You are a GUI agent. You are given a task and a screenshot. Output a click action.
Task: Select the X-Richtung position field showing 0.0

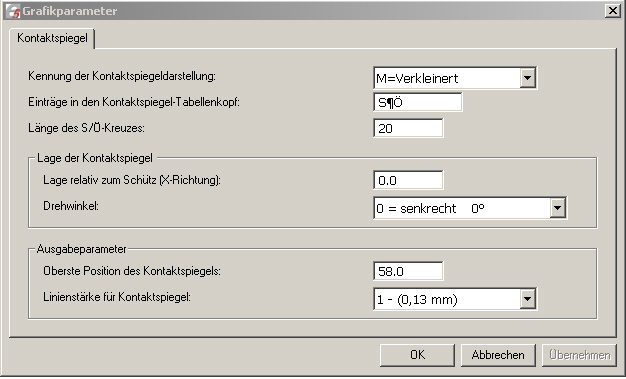pyautogui.click(x=408, y=180)
